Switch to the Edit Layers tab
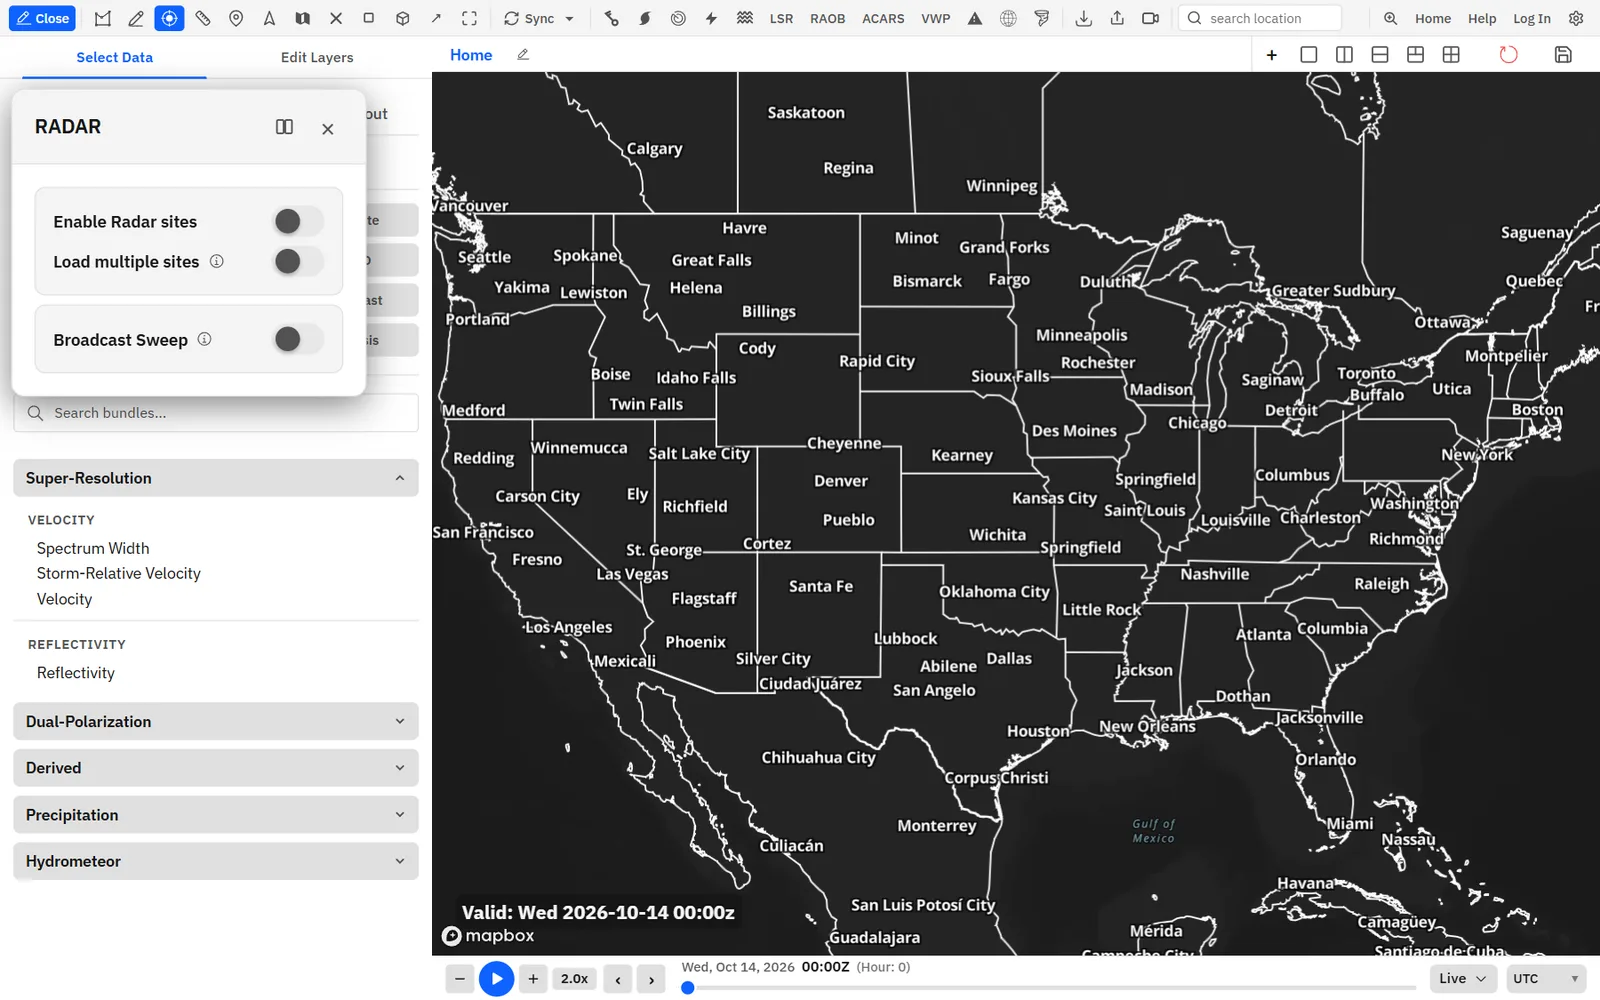1600x1000 pixels. point(317,57)
